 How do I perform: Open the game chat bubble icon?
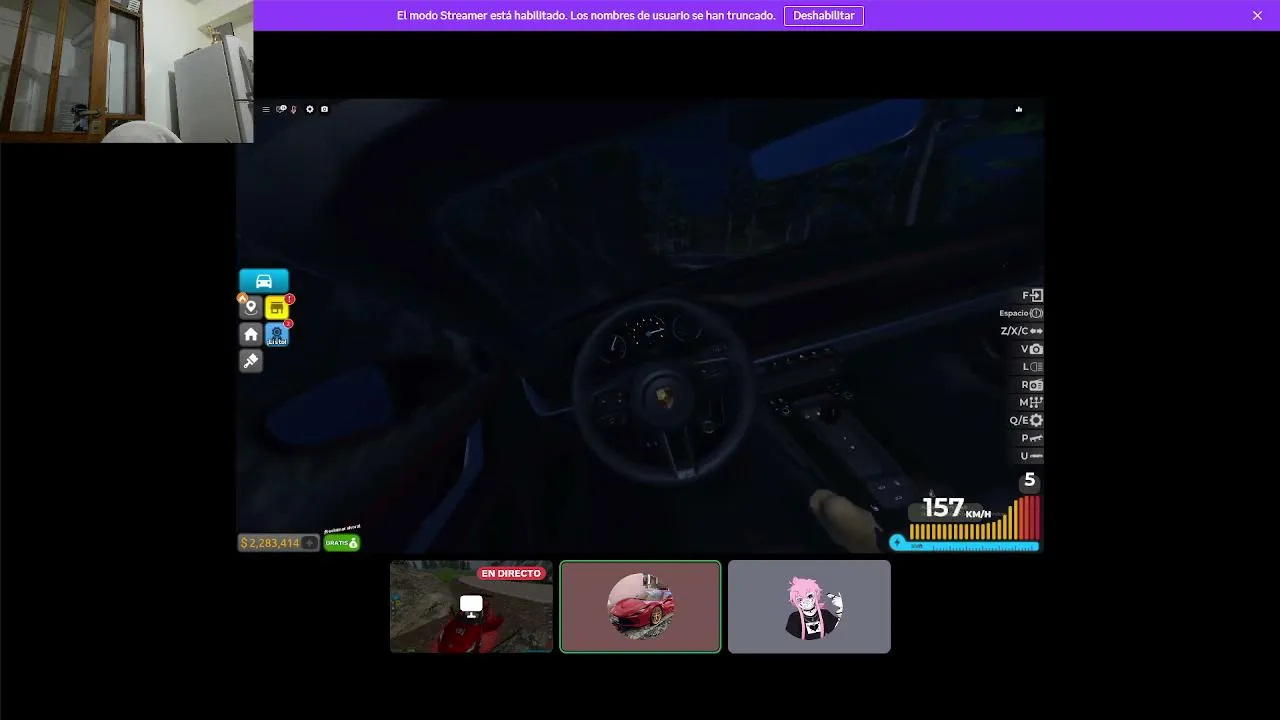(281, 109)
